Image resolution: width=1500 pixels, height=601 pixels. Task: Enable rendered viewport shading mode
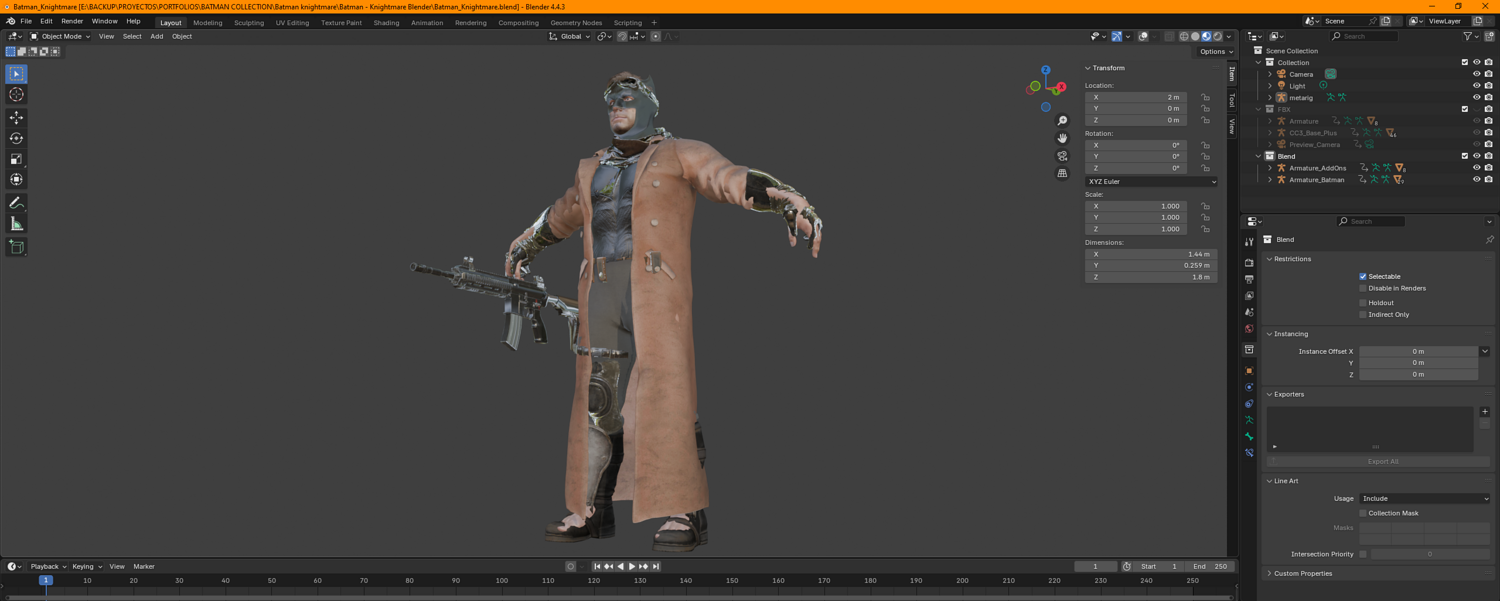1218,37
